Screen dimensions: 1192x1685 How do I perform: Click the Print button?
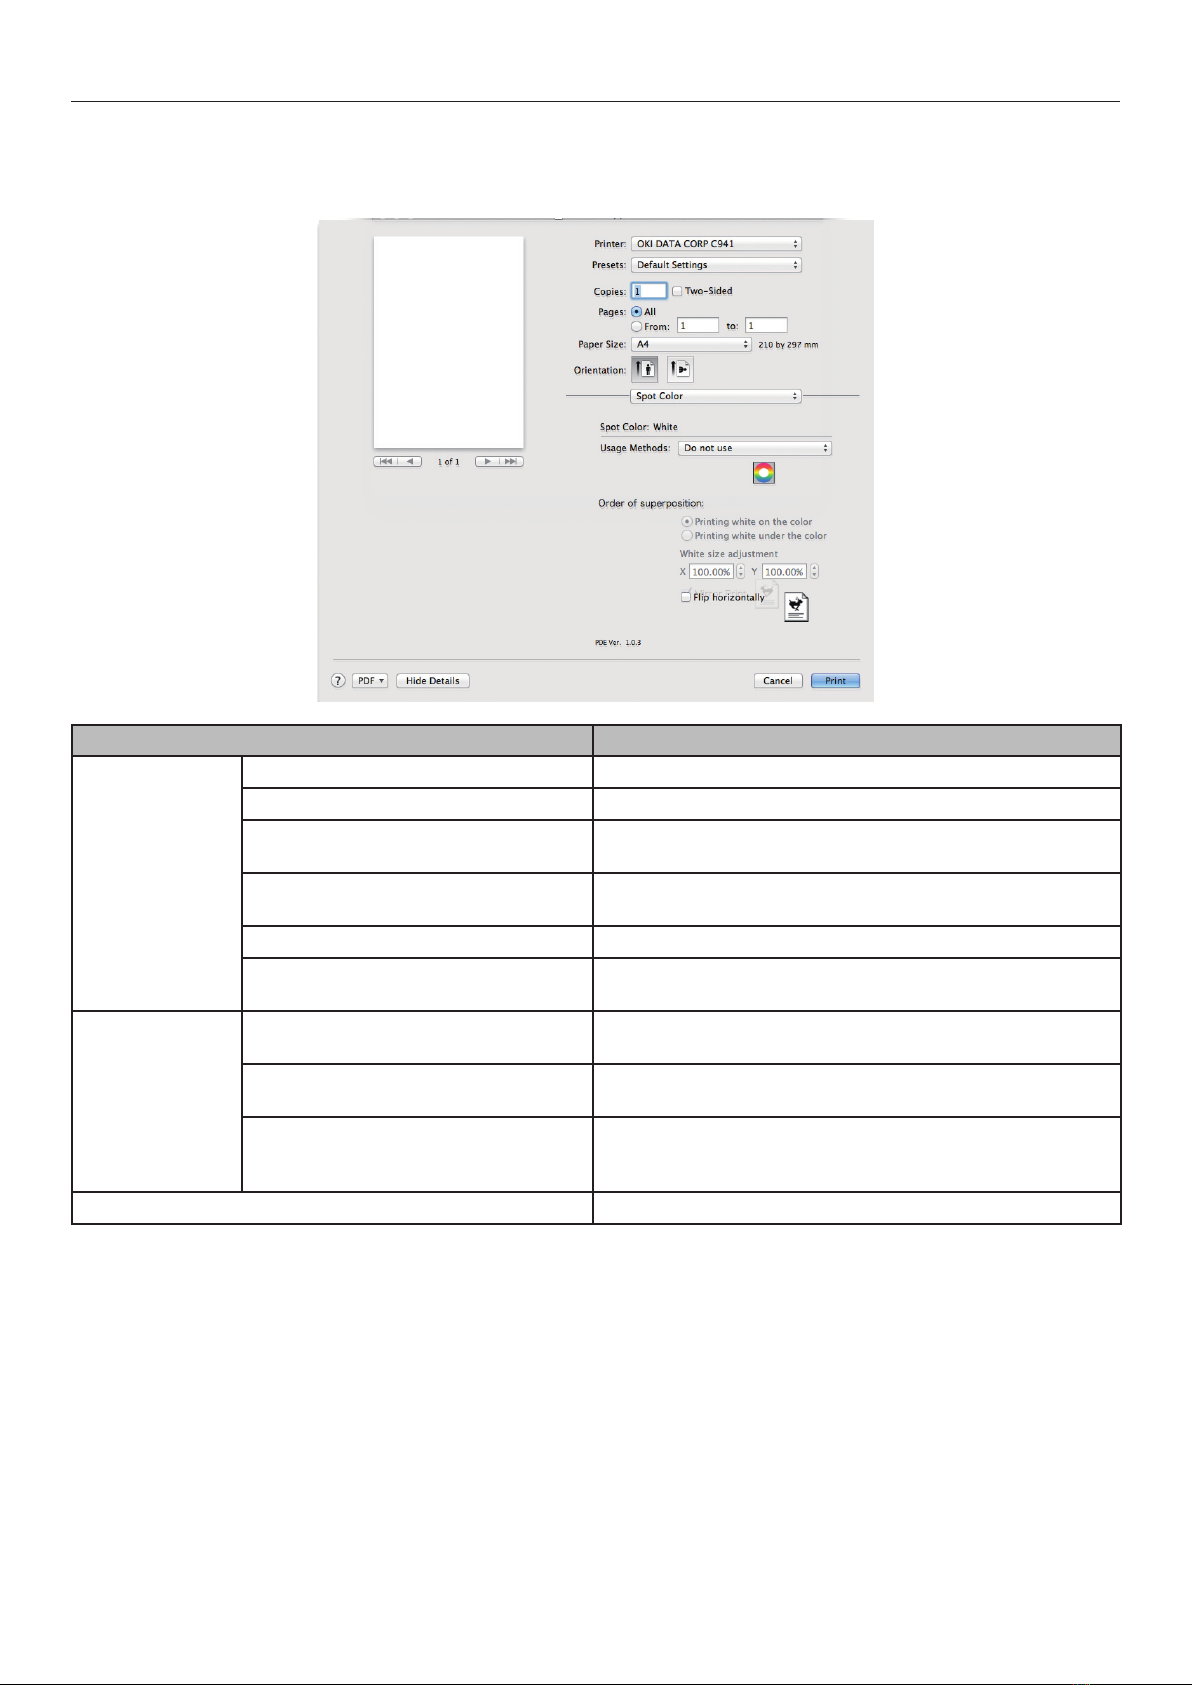[x=835, y=681]
